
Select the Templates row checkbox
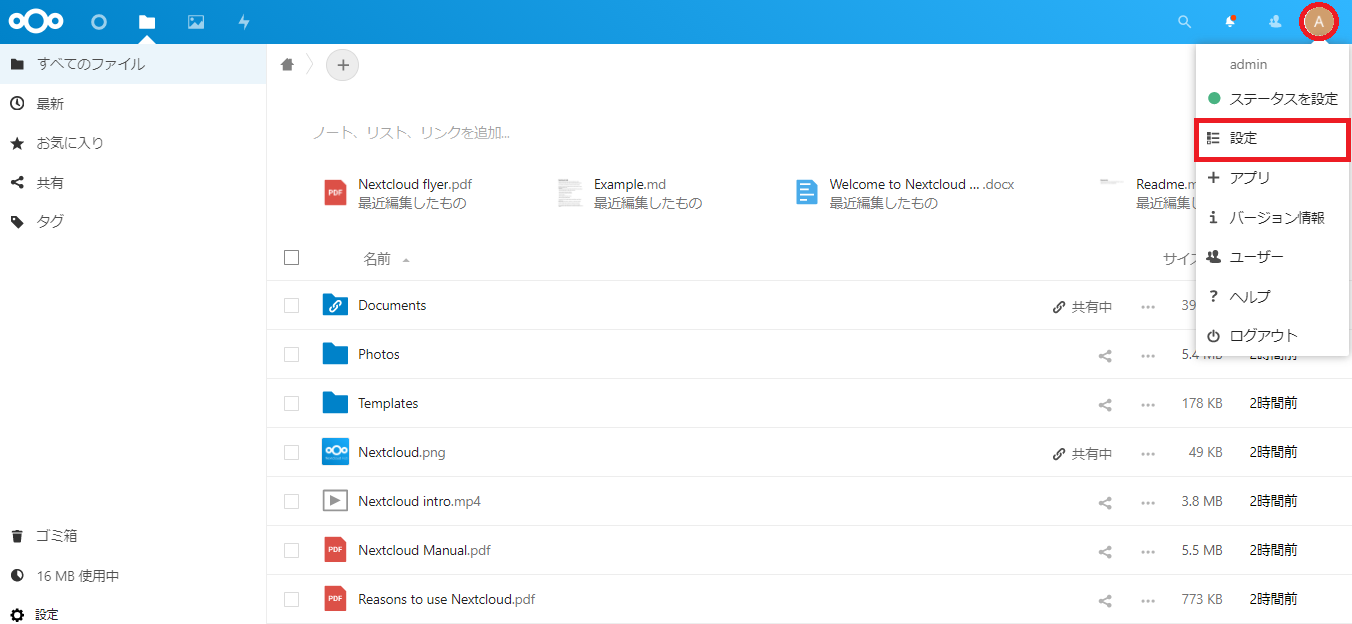(291, 404)
